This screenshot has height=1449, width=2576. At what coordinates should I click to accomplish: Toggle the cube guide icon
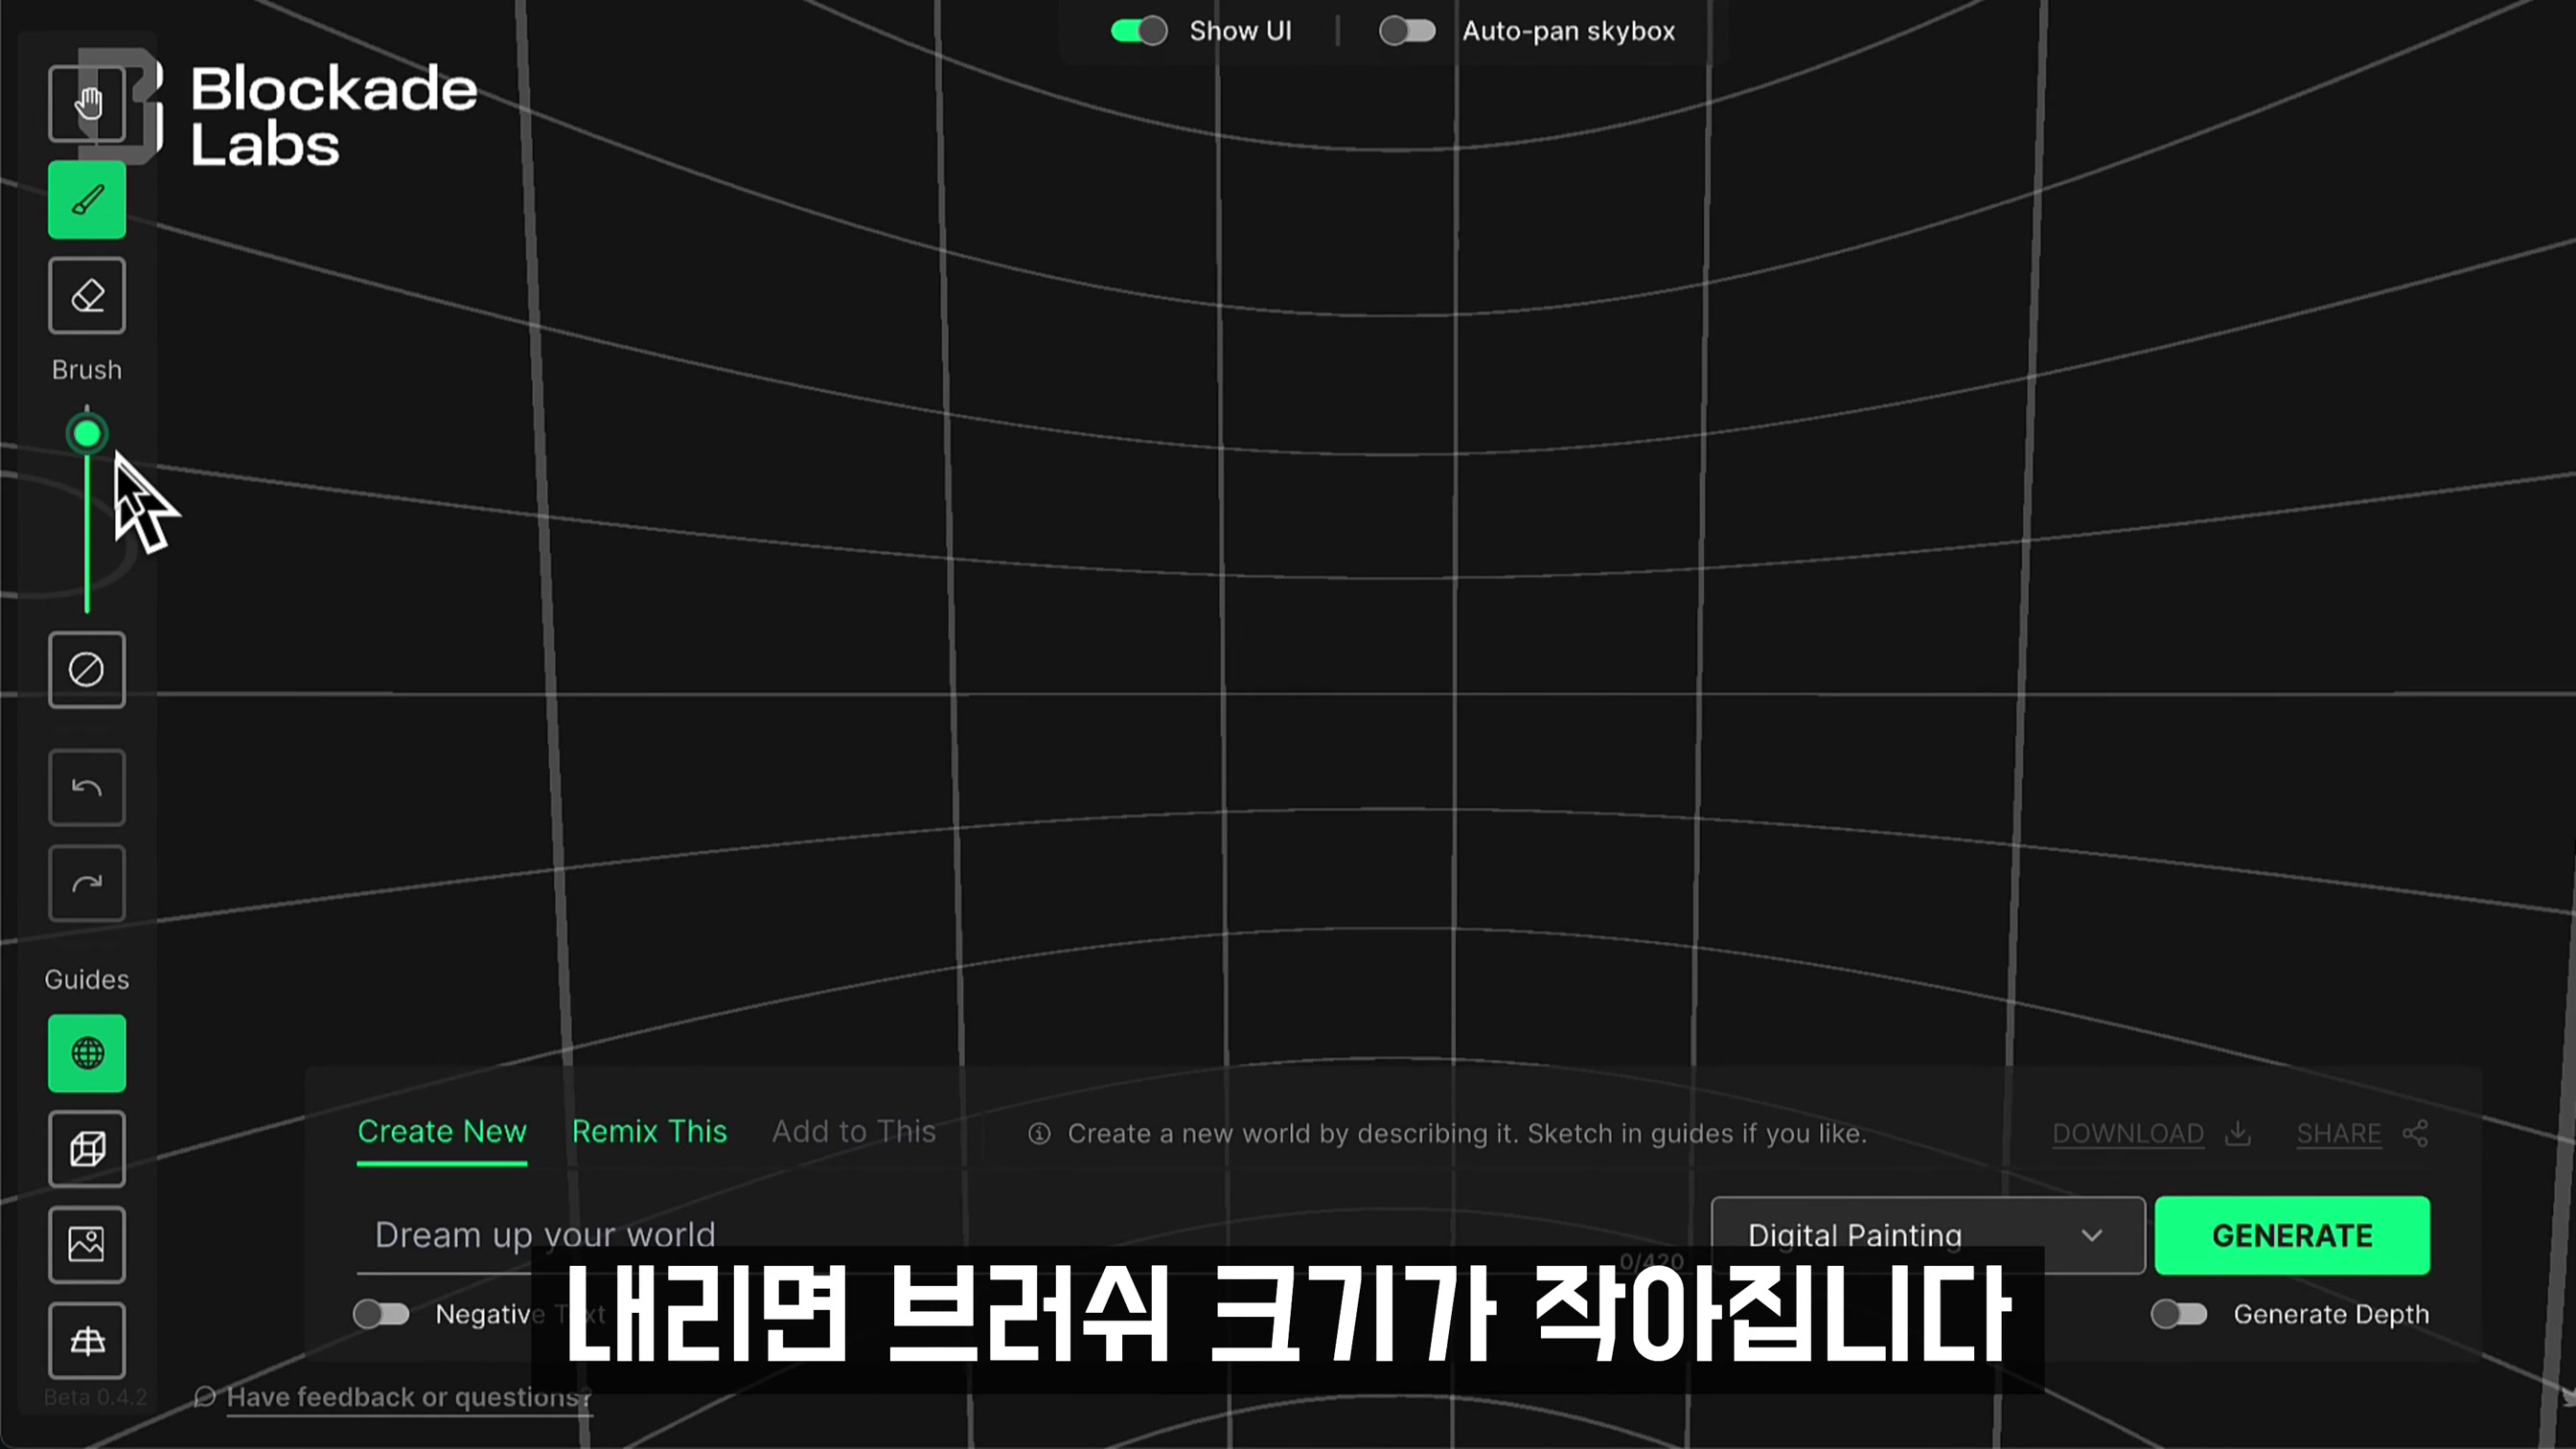point(87,1149)
